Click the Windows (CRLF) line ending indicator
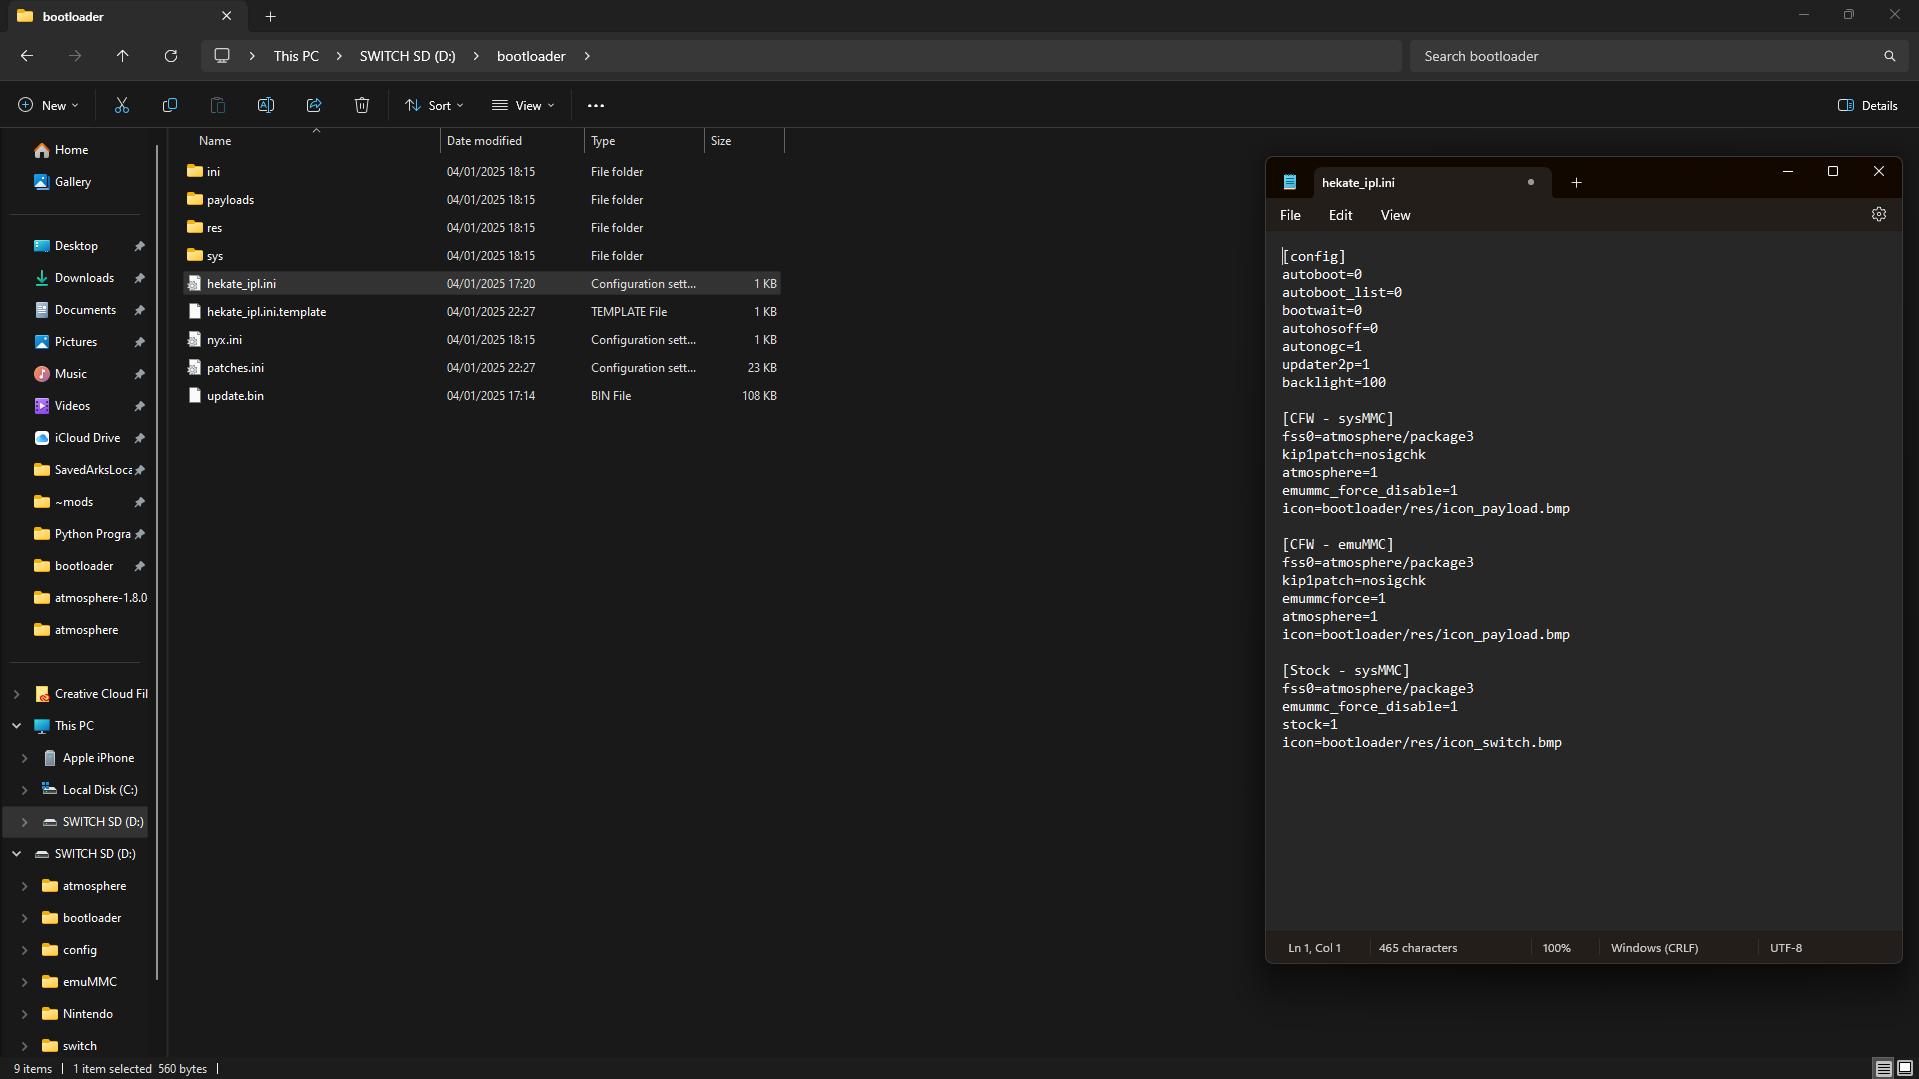 1654,948
